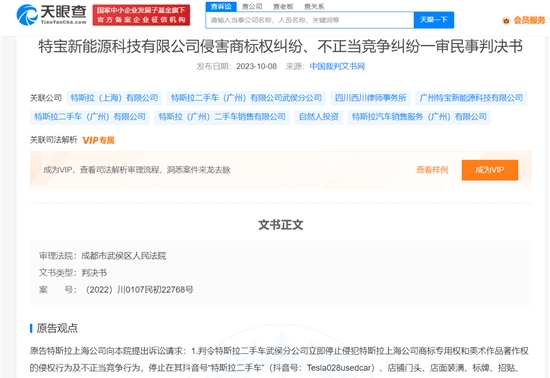Image resolution: width=550 pixels, height=378 pixels.
Task: Open related company 特斯拉（上海）有限公司
Action: [114, 98]
